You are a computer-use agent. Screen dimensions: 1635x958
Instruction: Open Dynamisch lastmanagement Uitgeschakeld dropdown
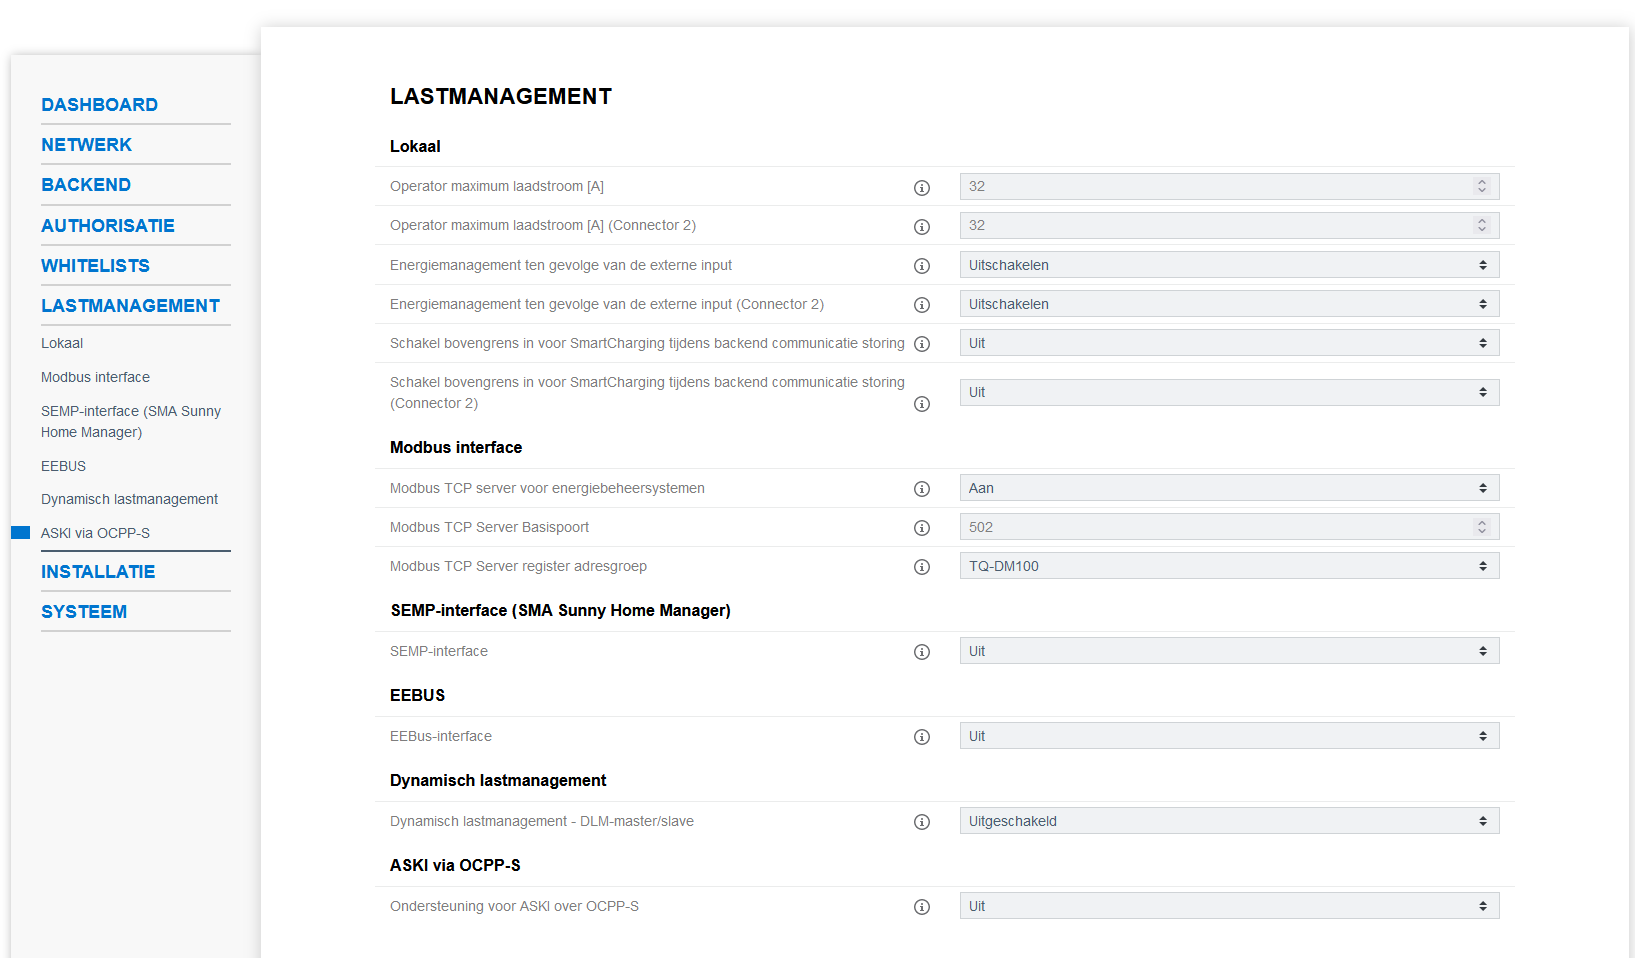click(x=1228, y=821)
